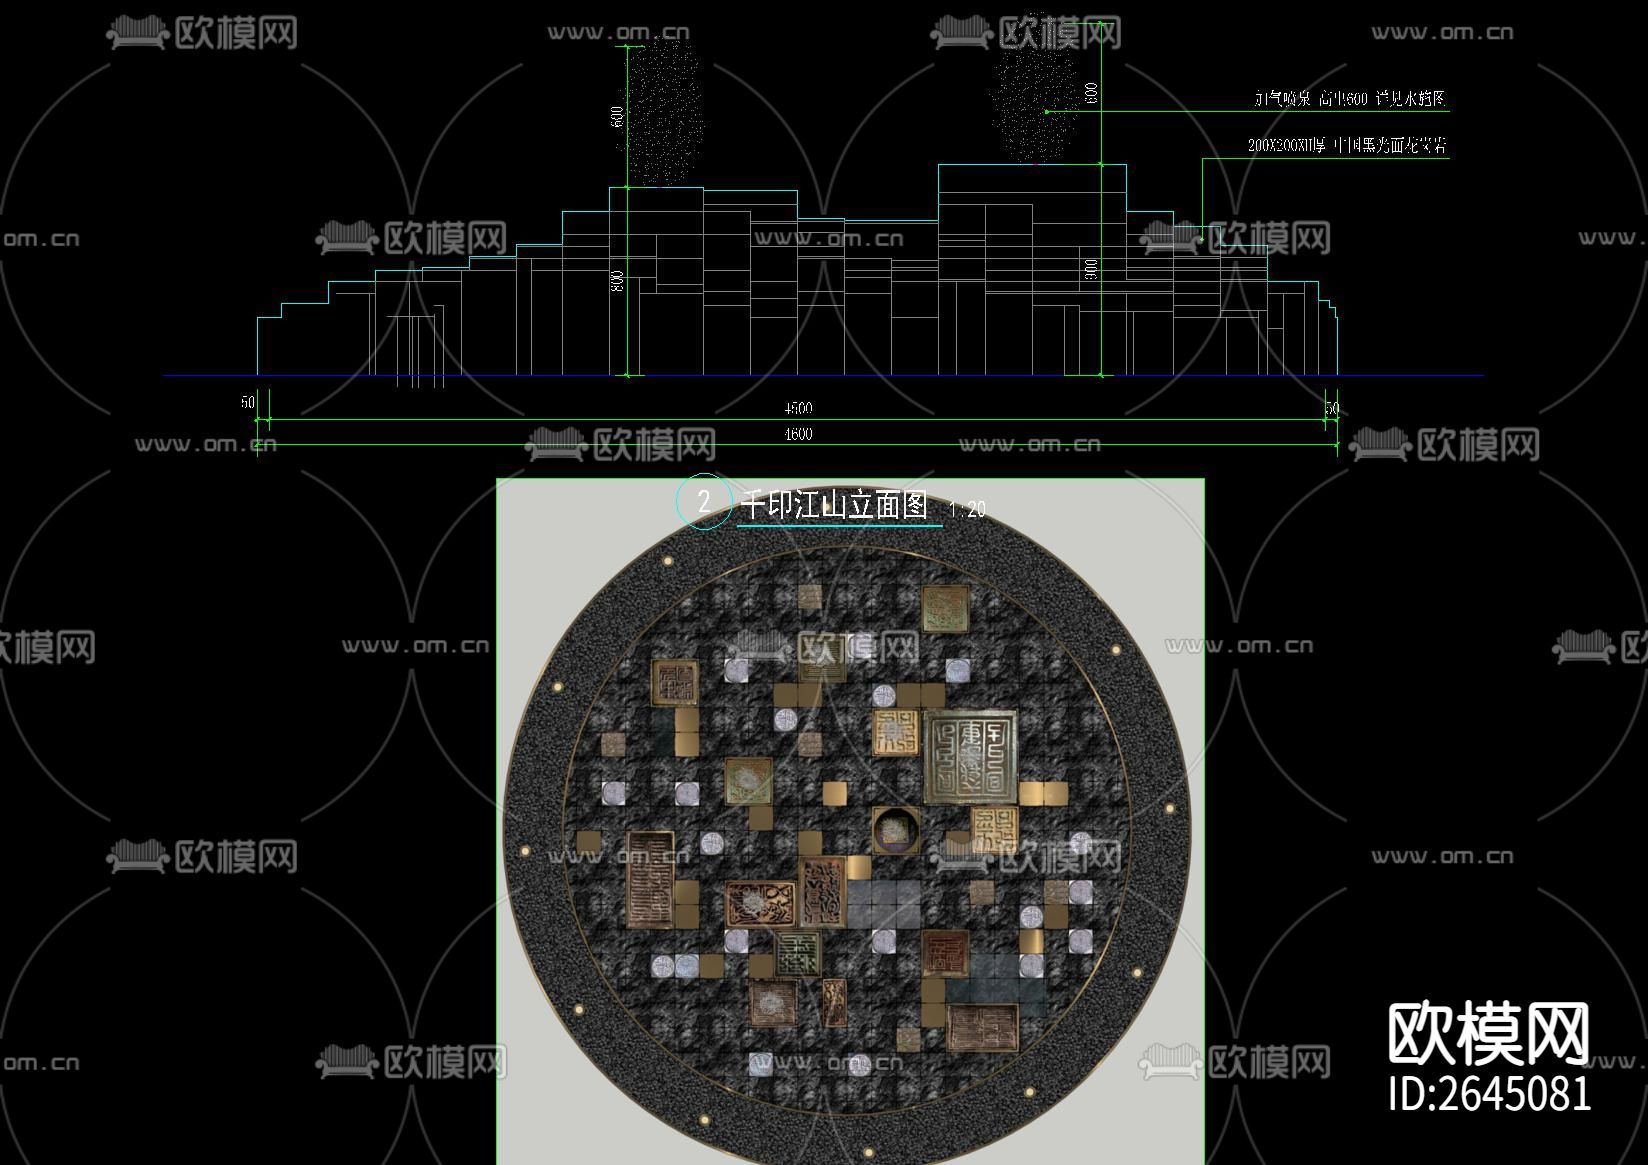Click the left fountain 600 height dimension
Screen dimensions: 1648x1165
[618, 117]
